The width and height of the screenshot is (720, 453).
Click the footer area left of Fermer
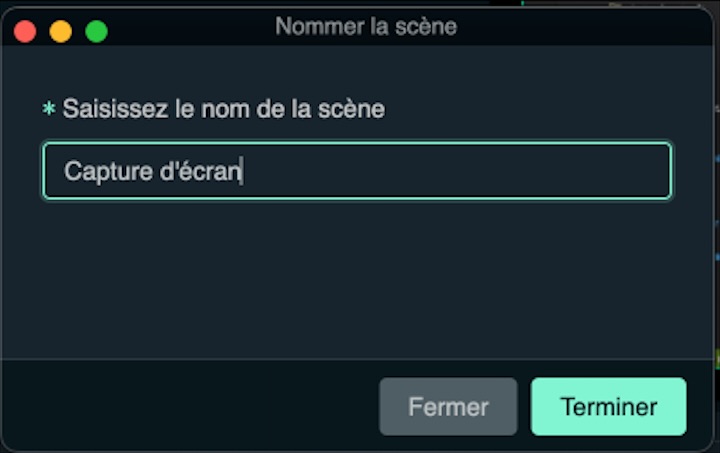pos(190,407)
